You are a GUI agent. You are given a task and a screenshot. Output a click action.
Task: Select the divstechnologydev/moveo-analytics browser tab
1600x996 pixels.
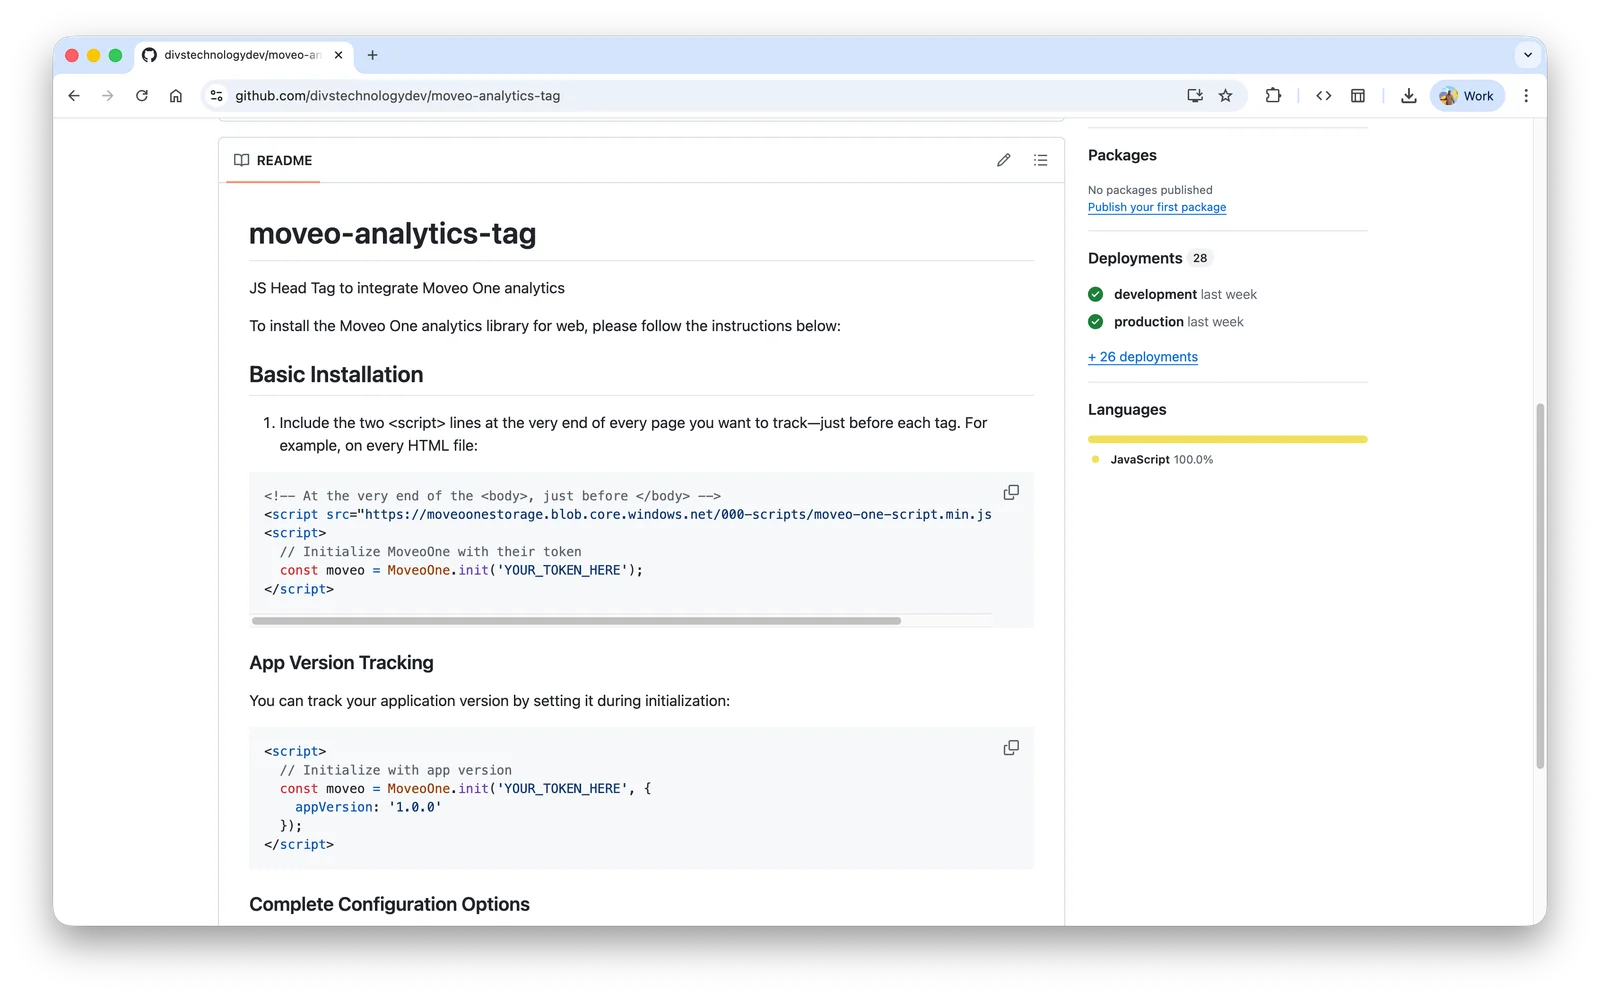click(243, 55)
